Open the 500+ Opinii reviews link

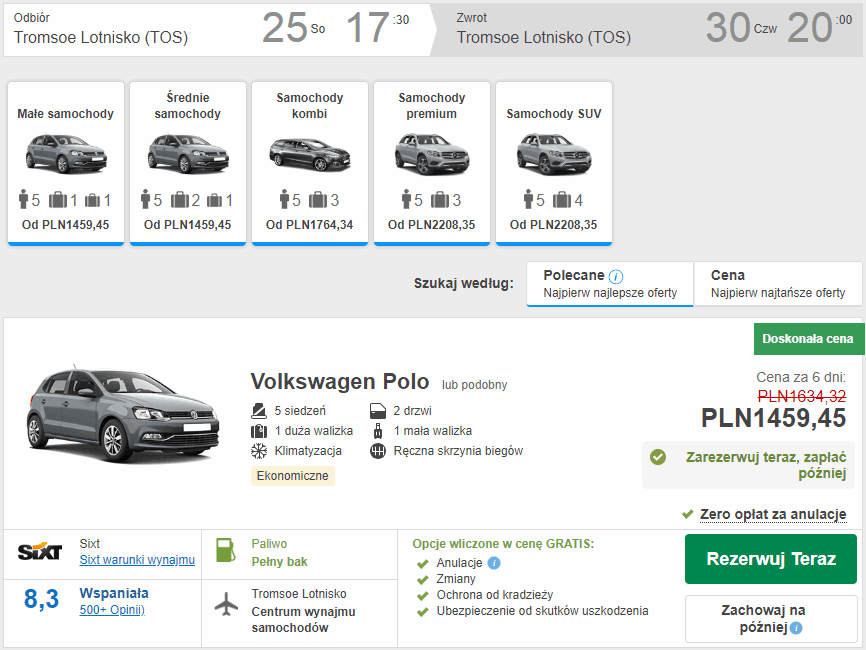coord(112,610)
